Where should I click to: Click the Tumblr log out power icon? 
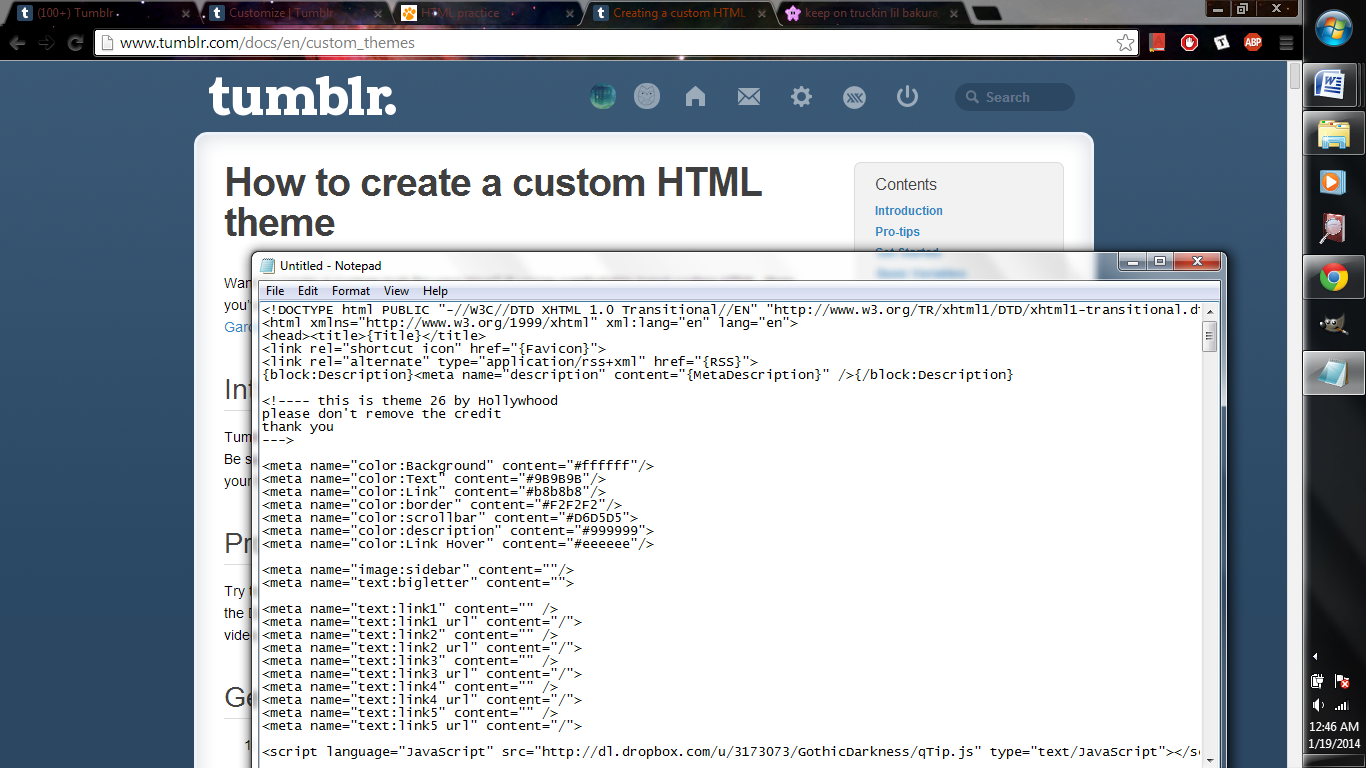907,96
